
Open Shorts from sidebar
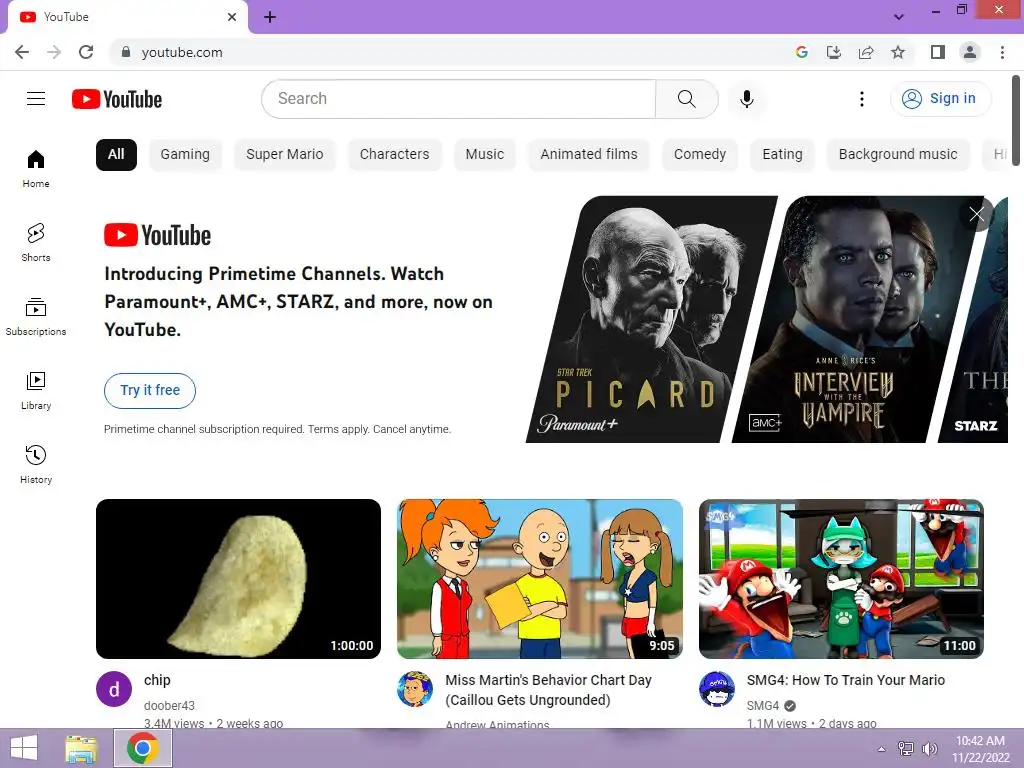36,242
